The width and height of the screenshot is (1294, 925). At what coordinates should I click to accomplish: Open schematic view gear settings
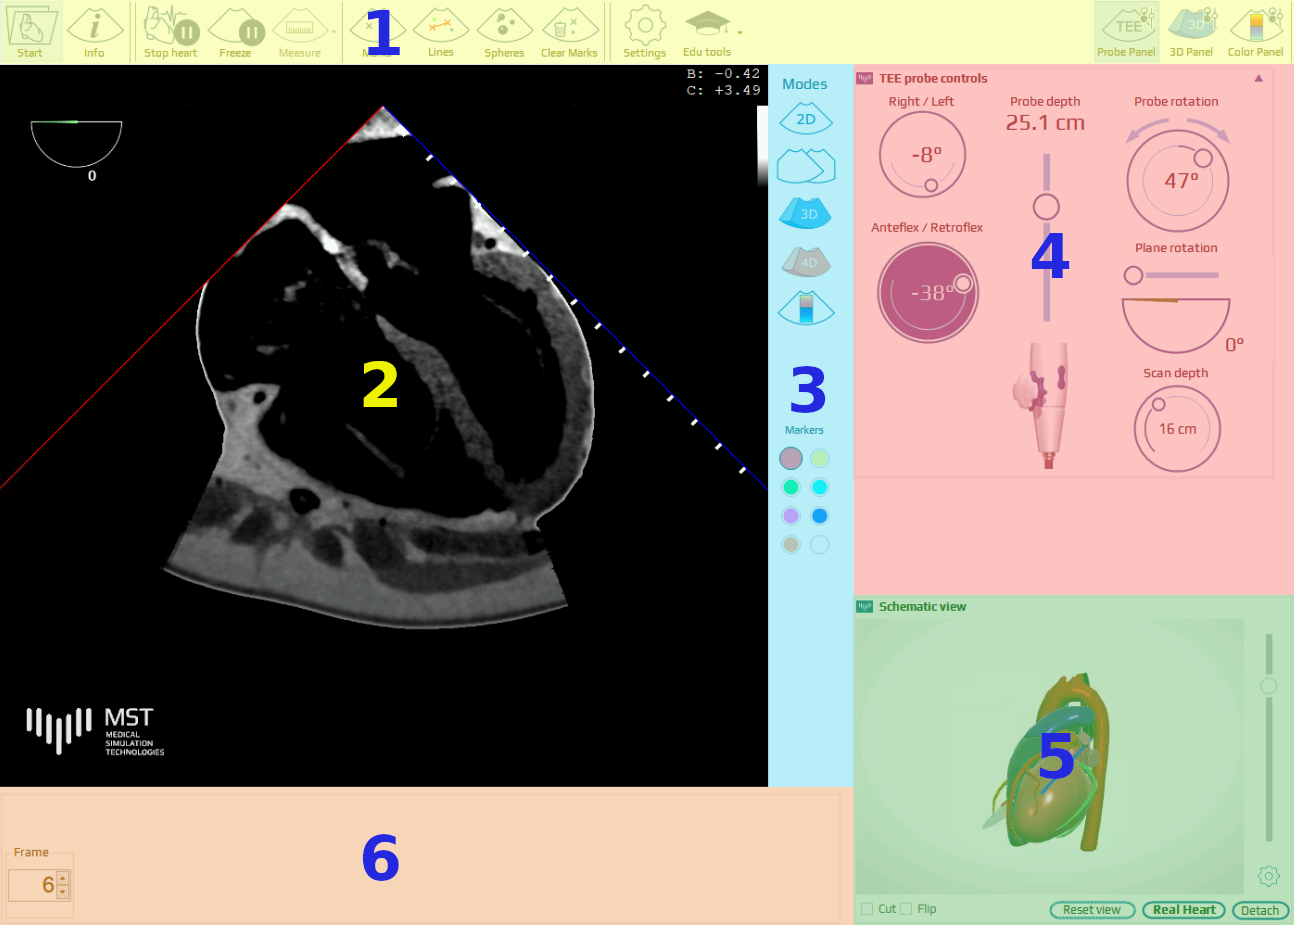[x=1268, y=876]
